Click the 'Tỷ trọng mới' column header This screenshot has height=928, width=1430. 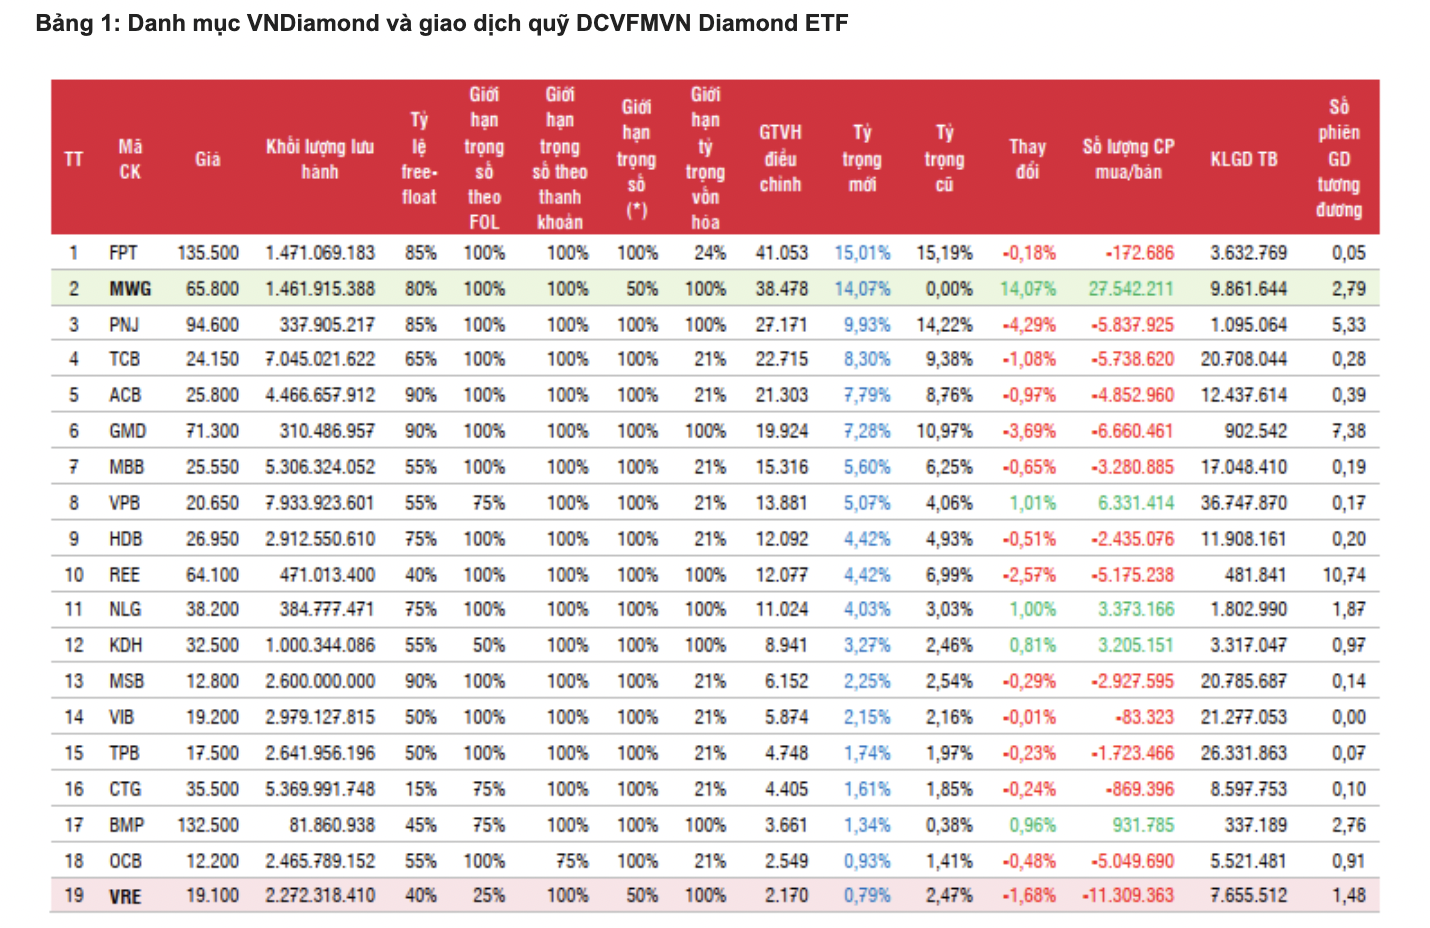tap(862, 159)
